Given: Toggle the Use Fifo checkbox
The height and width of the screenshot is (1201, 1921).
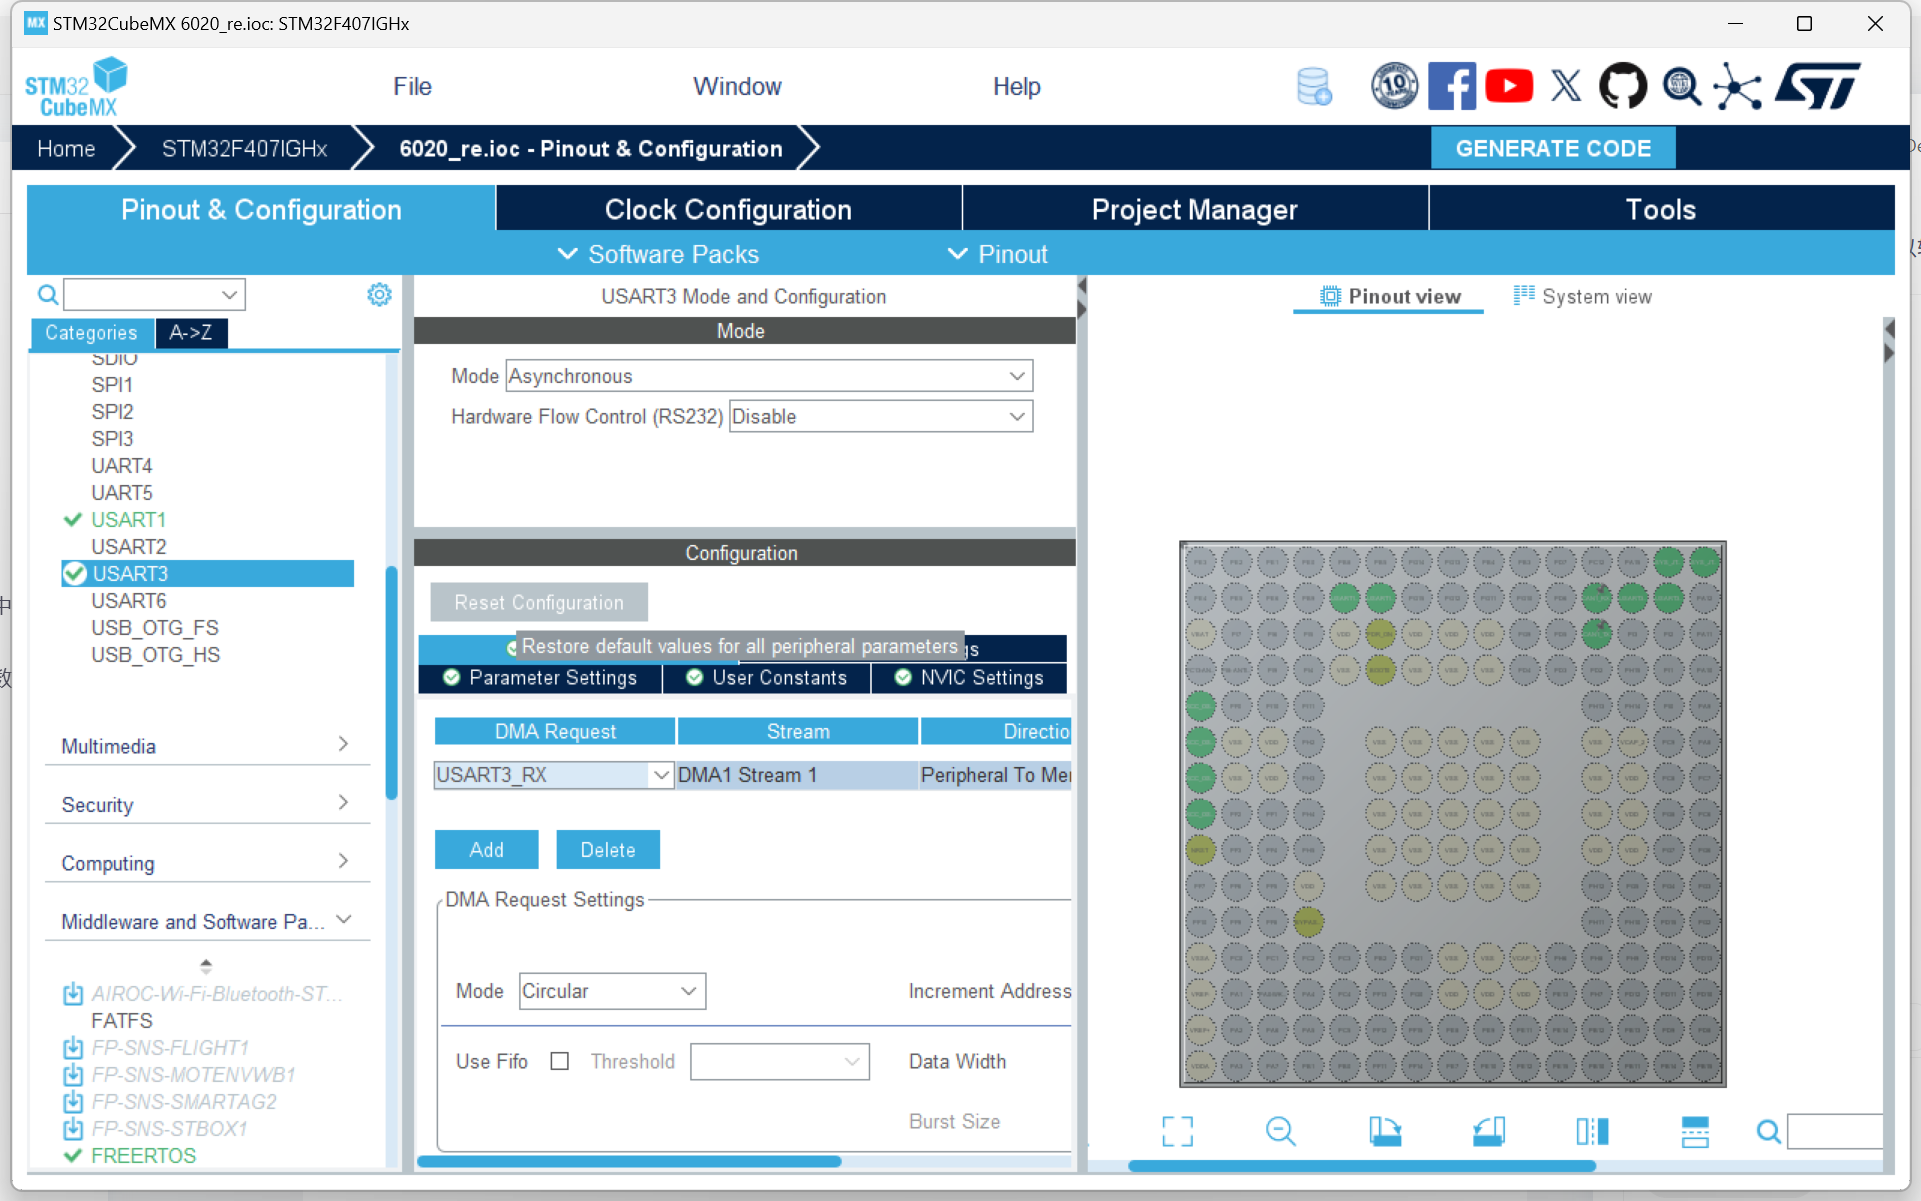Looking at the screenshot, I should coord(560,1061).
